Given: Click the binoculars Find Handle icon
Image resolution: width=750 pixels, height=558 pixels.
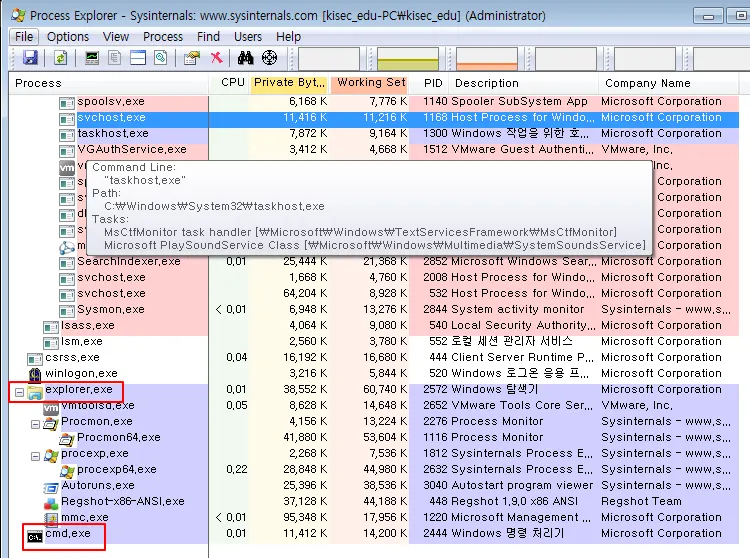Looking at the screenshot, I should pyautogui.click(x=246, y=58).
